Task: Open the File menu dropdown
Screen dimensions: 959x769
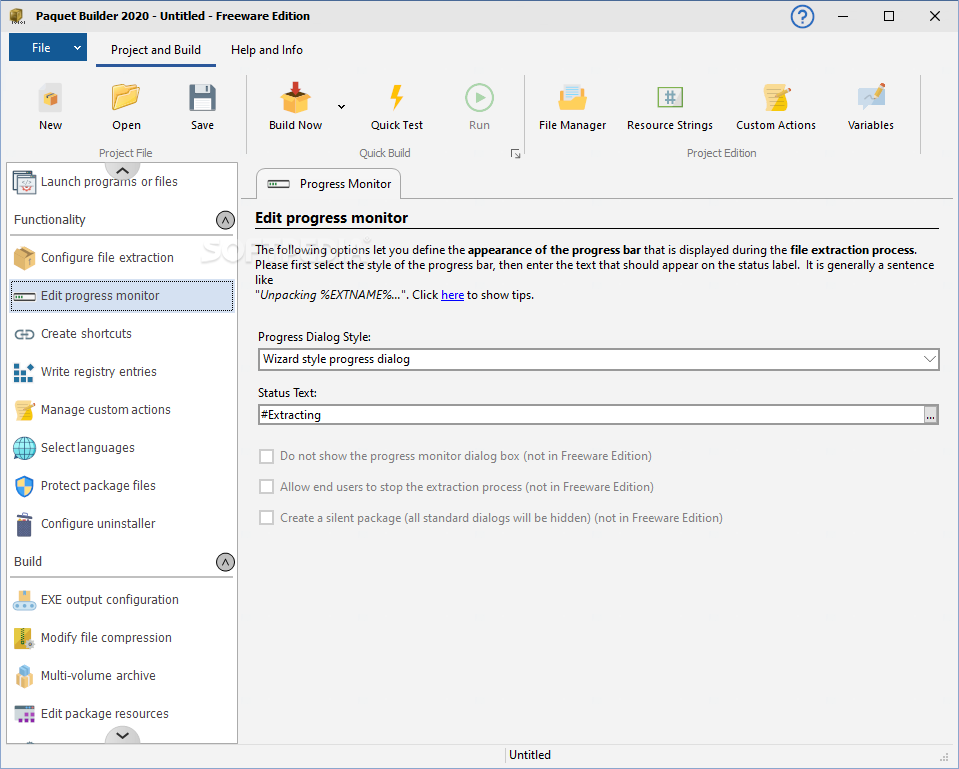Action: tap(48, 48)
